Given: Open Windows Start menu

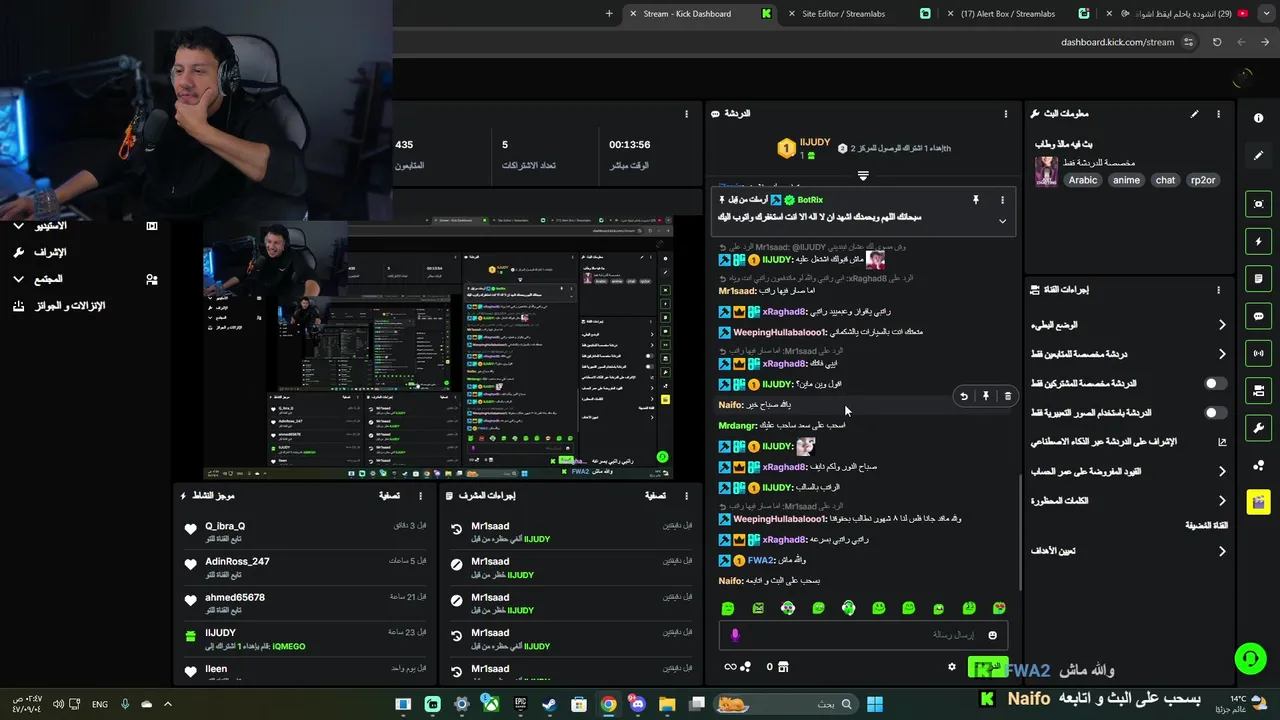Looking at the screenshot, I should [875, 704].
